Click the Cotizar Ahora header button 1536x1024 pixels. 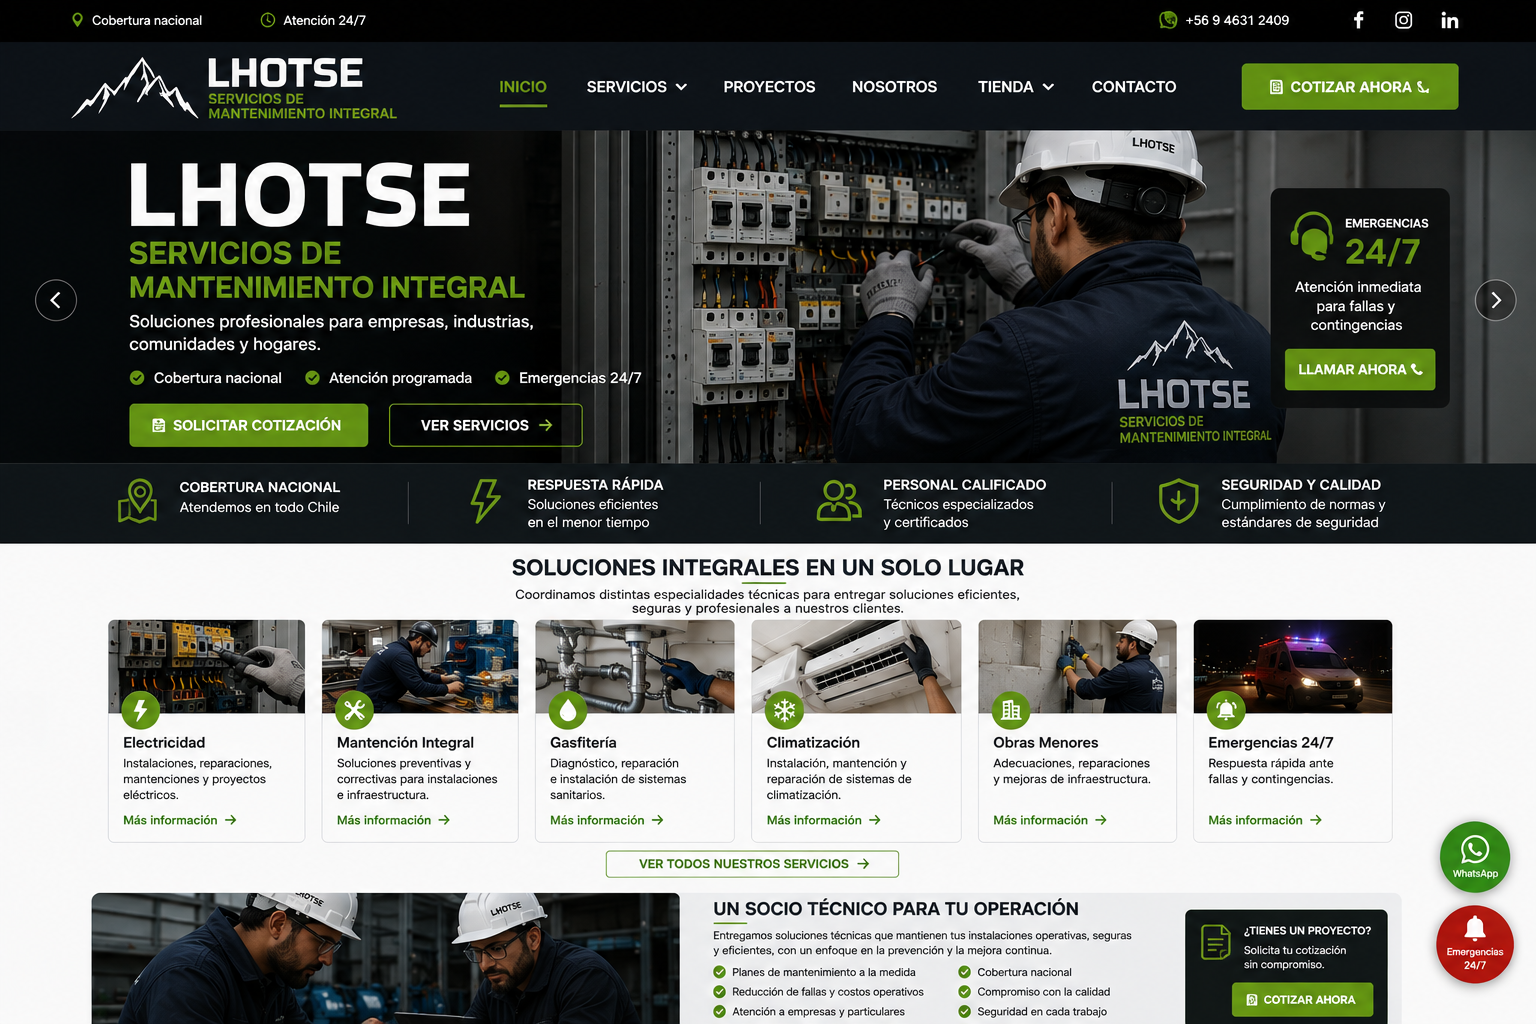tap(1350, 87)
